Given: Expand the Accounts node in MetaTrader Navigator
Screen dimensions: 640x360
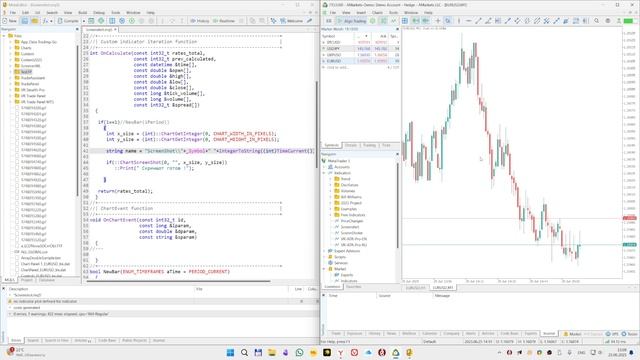Looking at the screenshot, I should (324, 167).
